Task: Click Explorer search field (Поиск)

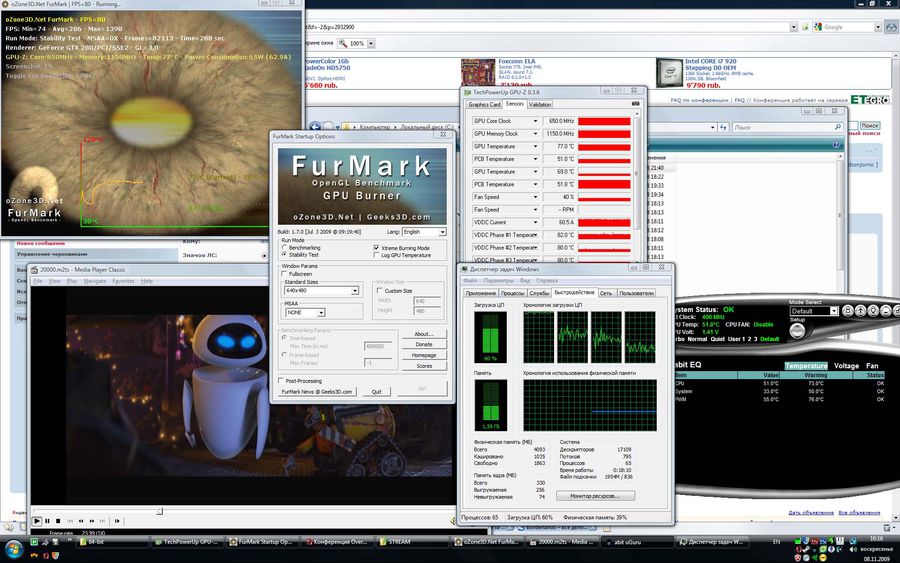Action: 787,127
